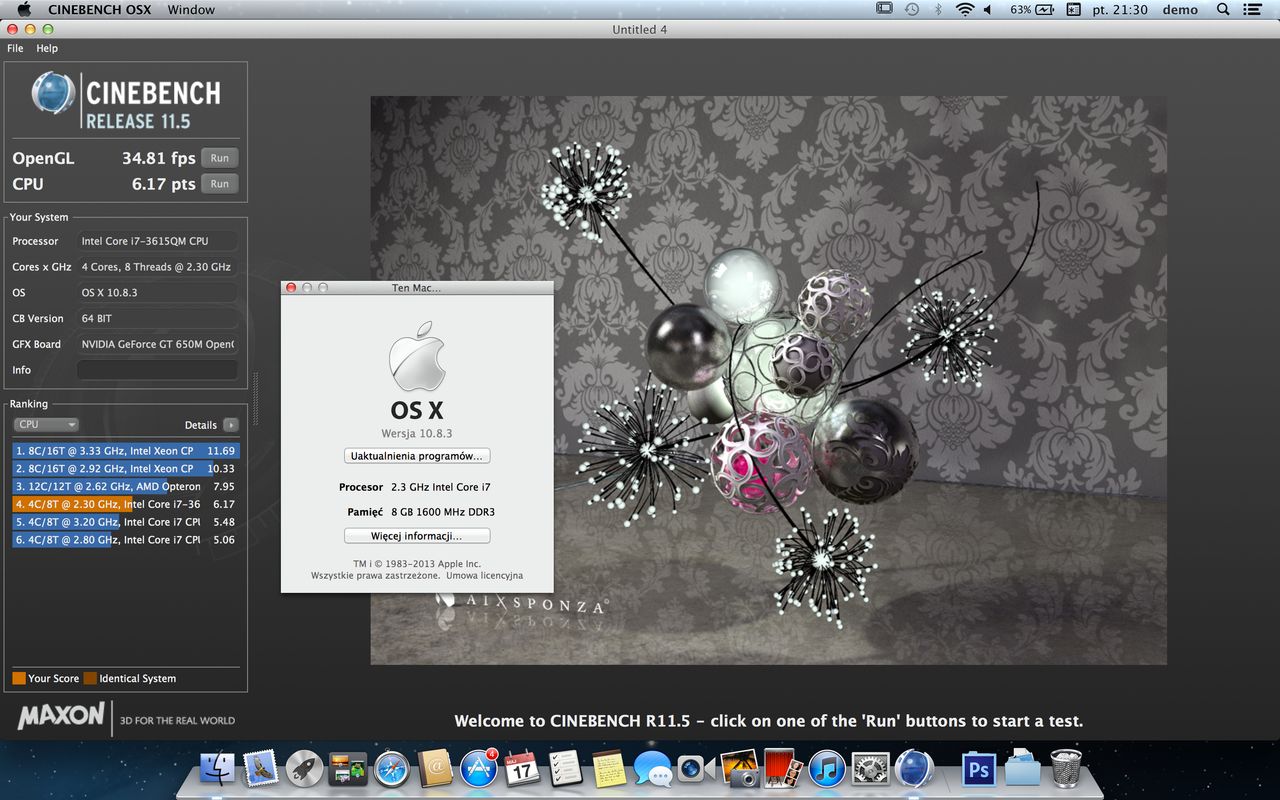1280x800 pixels.
Task: Open Photo Booth in the dock
Action: pyautogui.click(x=782, y=768)
